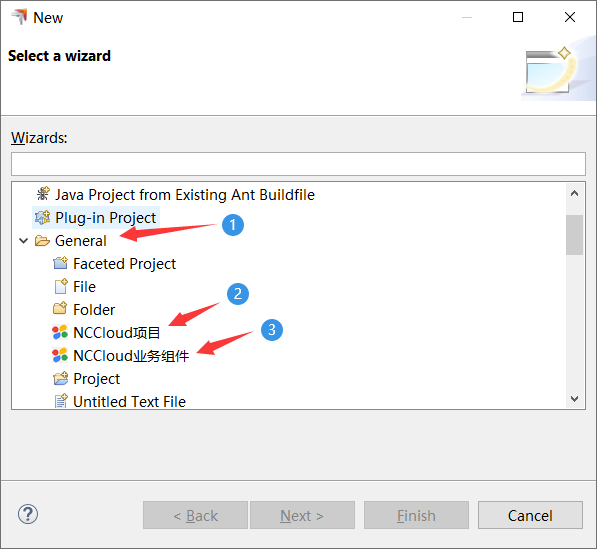The height and width of the screenshot is (549, 597).
Task: Collapse the General category chevron
Action: 24,241
